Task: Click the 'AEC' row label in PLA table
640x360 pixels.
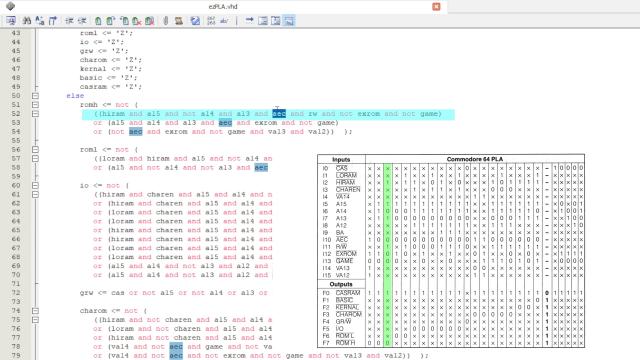Action: 342,240
